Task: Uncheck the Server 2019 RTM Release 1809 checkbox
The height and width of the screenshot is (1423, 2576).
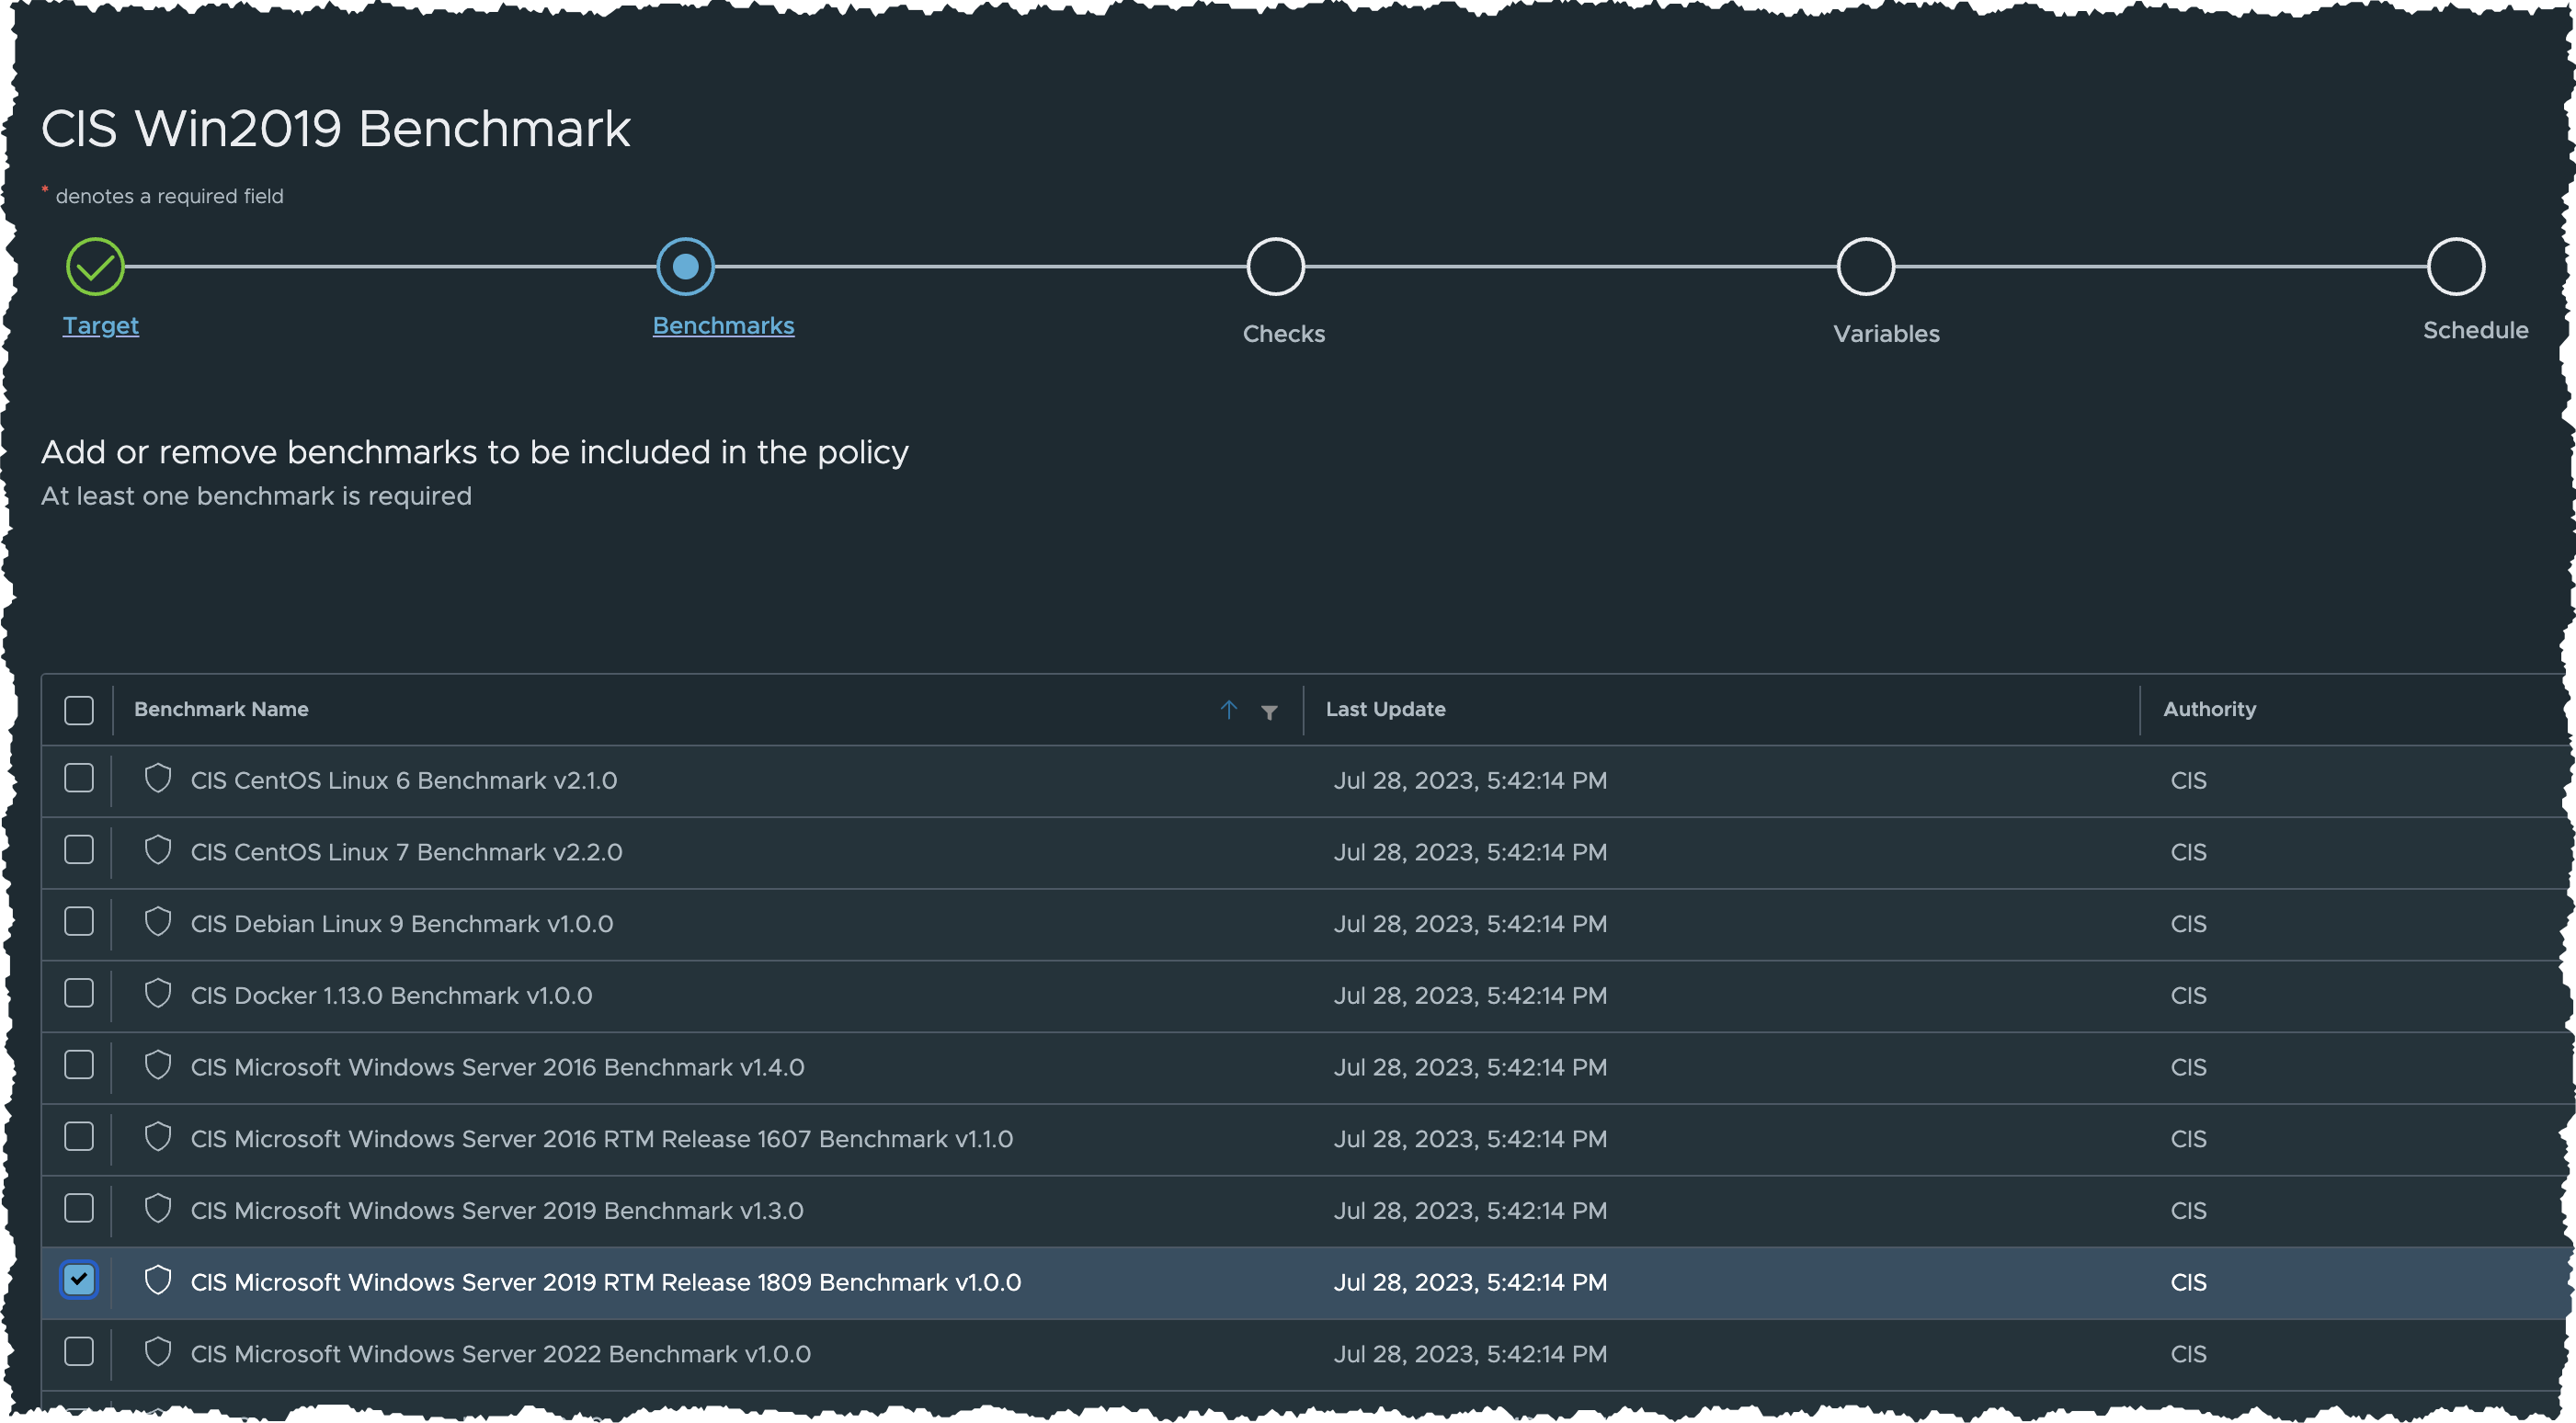Action: tap(79, 1281)
